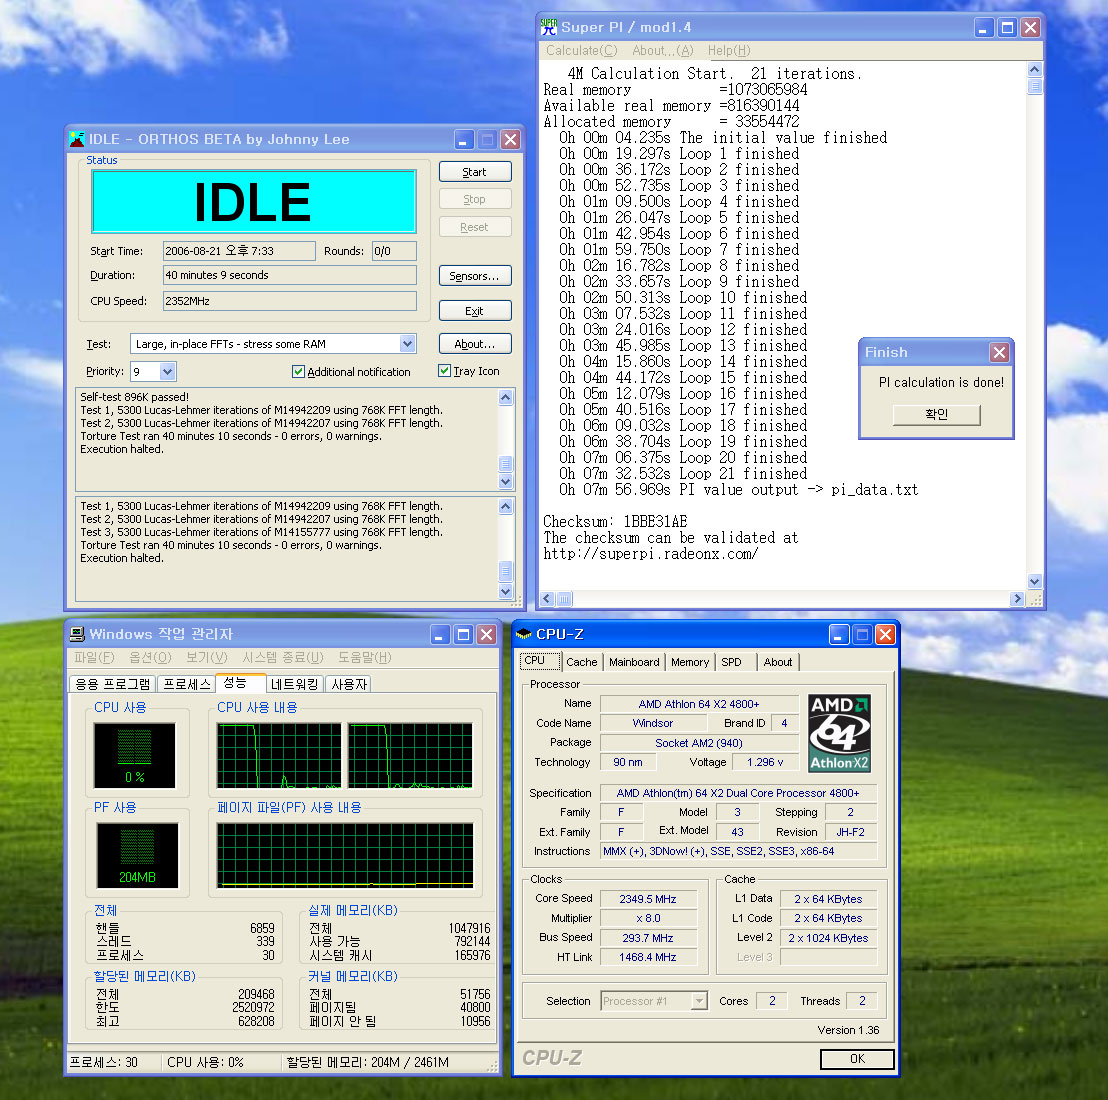Minimize the CPU-Z window
Image resolution: width=1108 pixels, height=1100 pixels.
click(x=838, y=634)
